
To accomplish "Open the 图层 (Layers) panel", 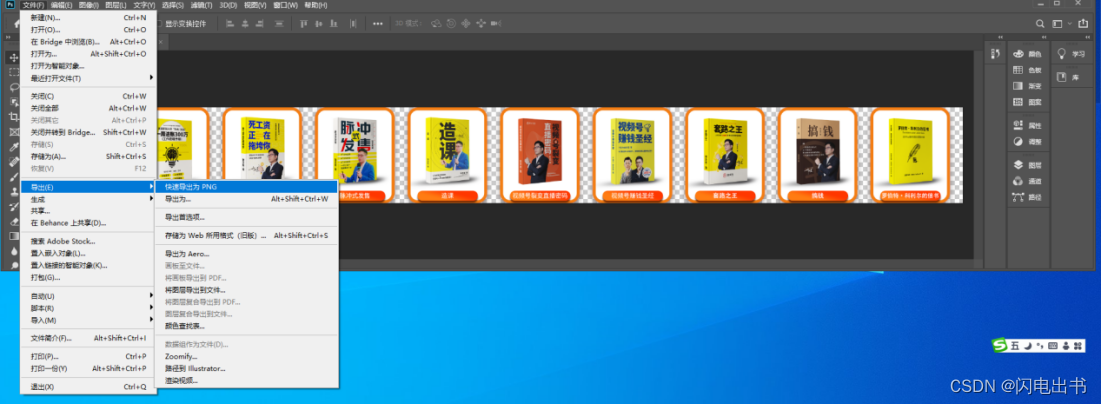I will [x=1027, y=166].
